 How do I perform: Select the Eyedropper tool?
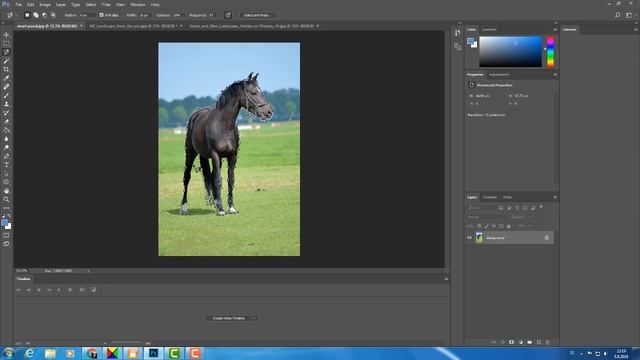pyautogui.click(x=6, y=78)
